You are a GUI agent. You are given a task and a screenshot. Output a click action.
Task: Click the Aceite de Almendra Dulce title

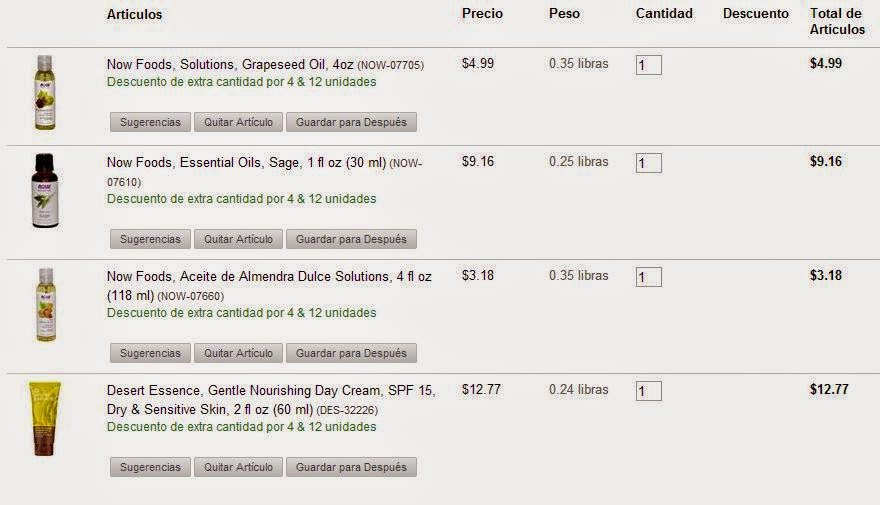pyautogui.click(x=269, y=276)
